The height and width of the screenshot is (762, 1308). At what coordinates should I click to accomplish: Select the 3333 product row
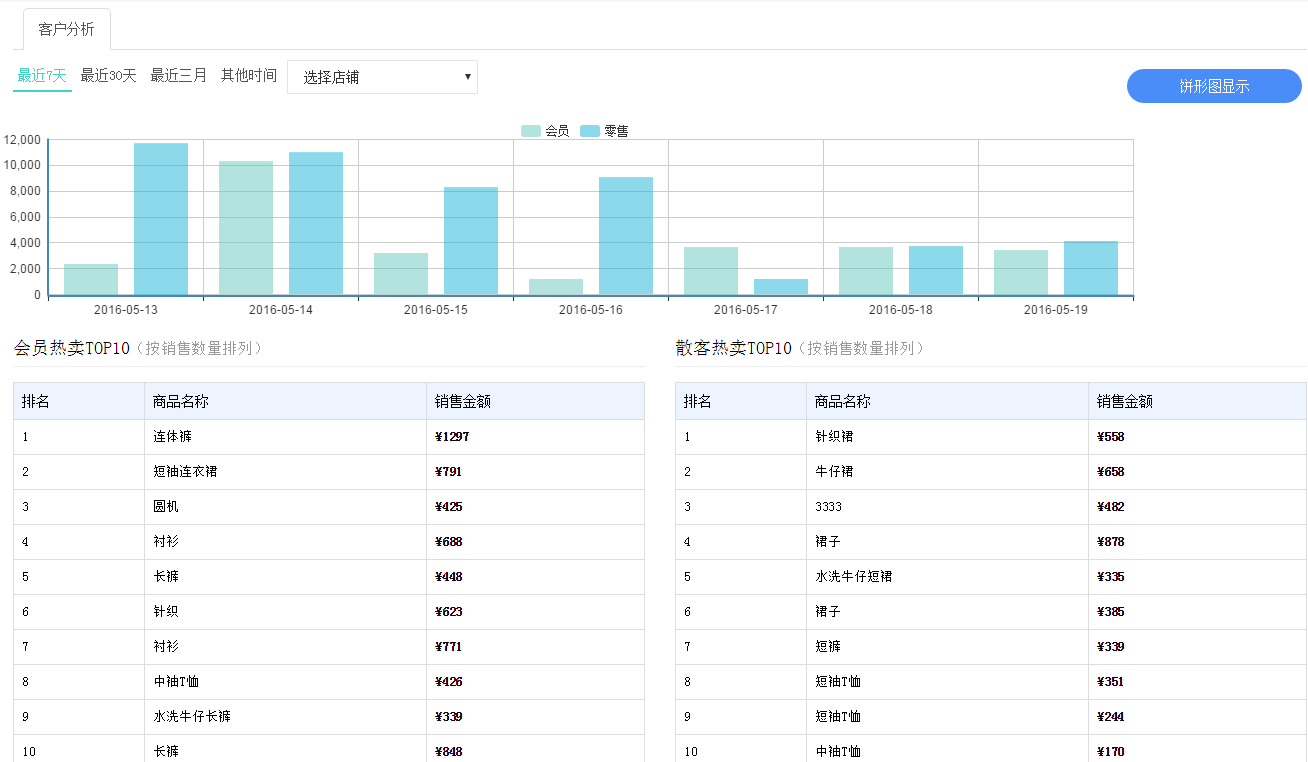(991, 507)
